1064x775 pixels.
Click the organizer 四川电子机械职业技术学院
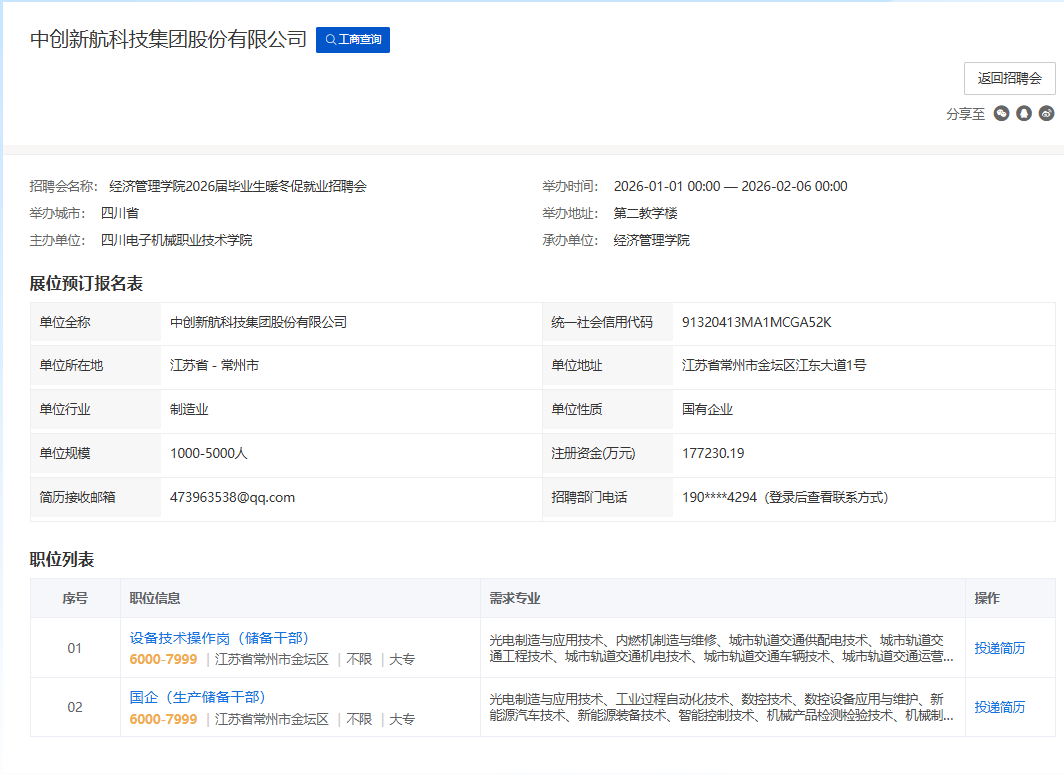pyautogui.click(x=176, y=240)
